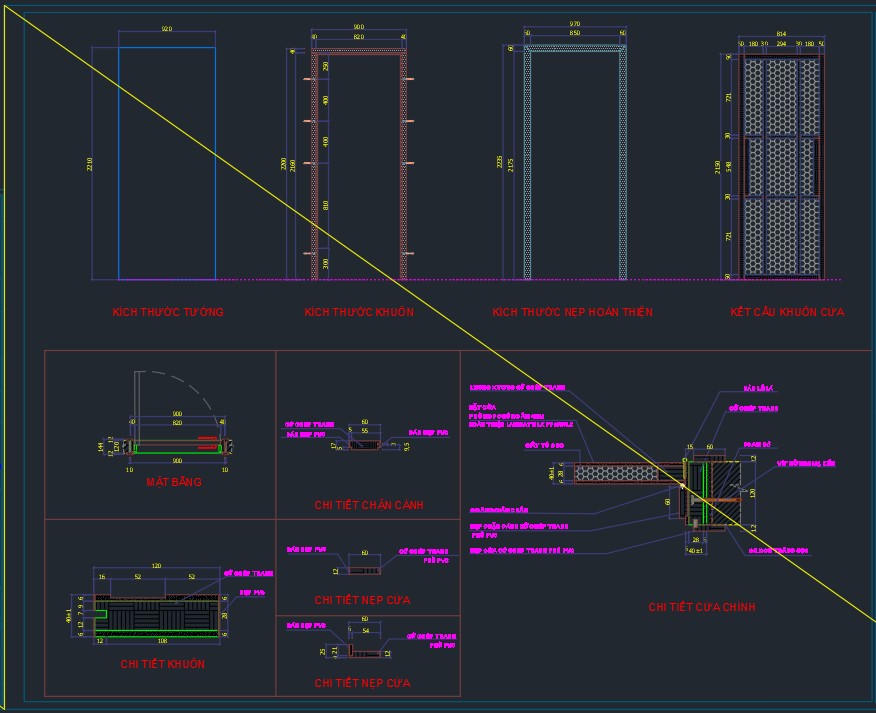Click the bottom 'CHI TIẾT NẸP CỬA' caption
The width and height of the screenshot is (876, 713).
pyautogui.click(x=362, y=683)
